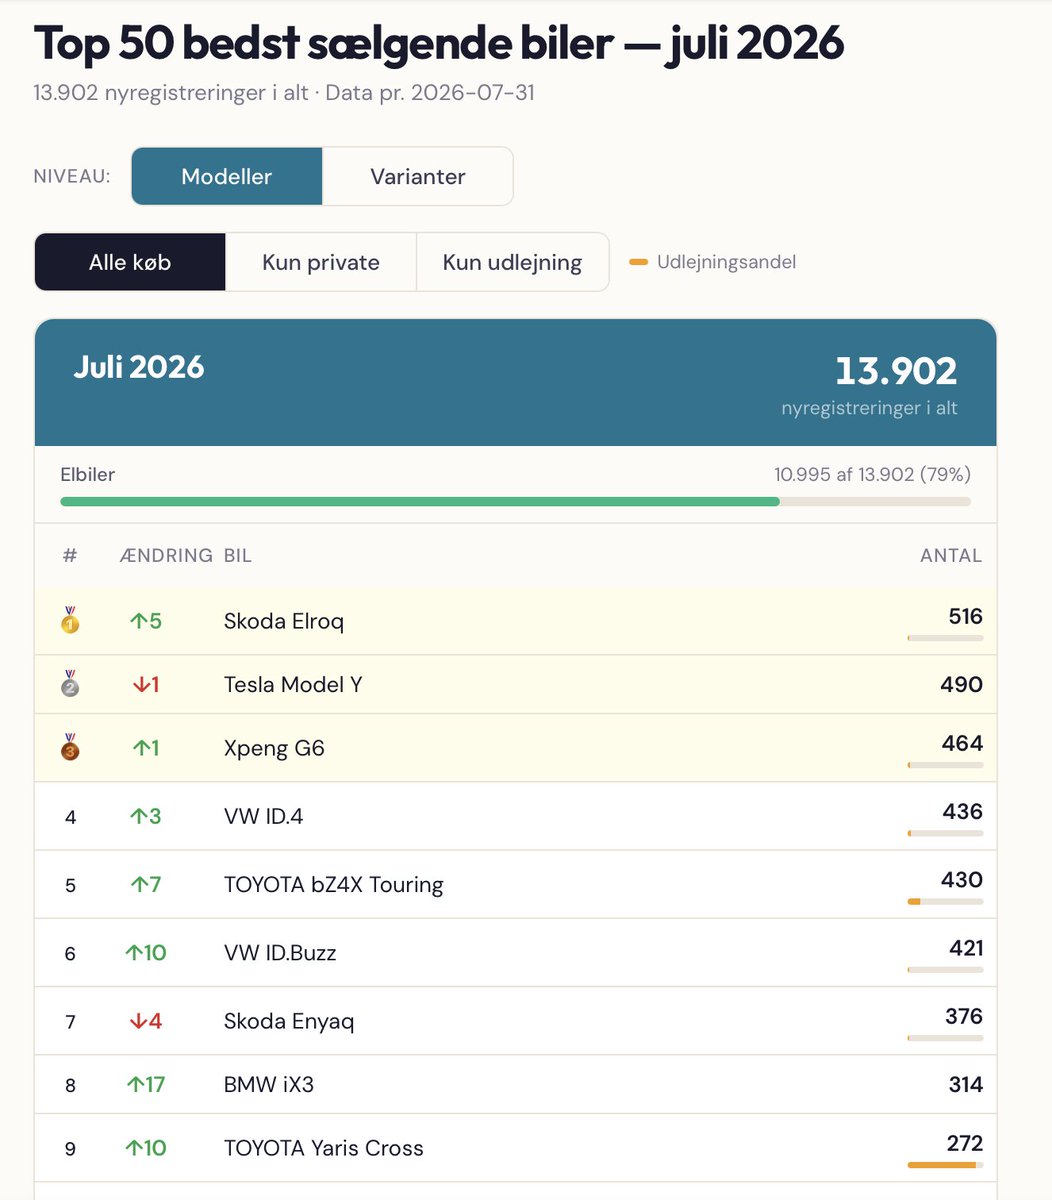This screenshot has width=1052, height=1200.
Task: Click the ÆNDRING column header
Action: pyautogui.click(x=166, y=555)
